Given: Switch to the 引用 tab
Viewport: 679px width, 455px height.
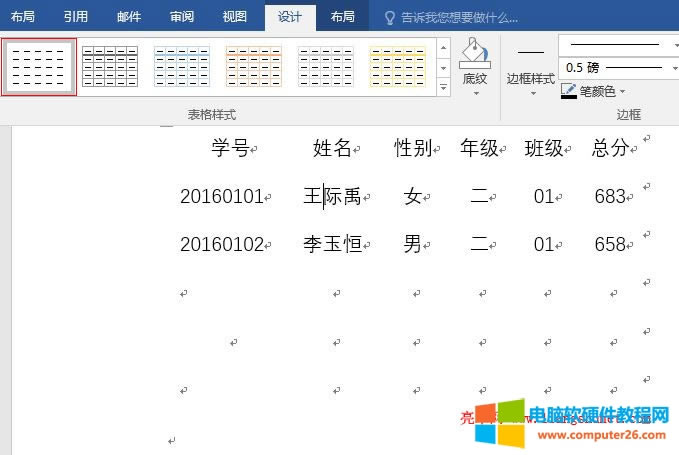Looking at the screenshot, I should (x=76, y=16).
